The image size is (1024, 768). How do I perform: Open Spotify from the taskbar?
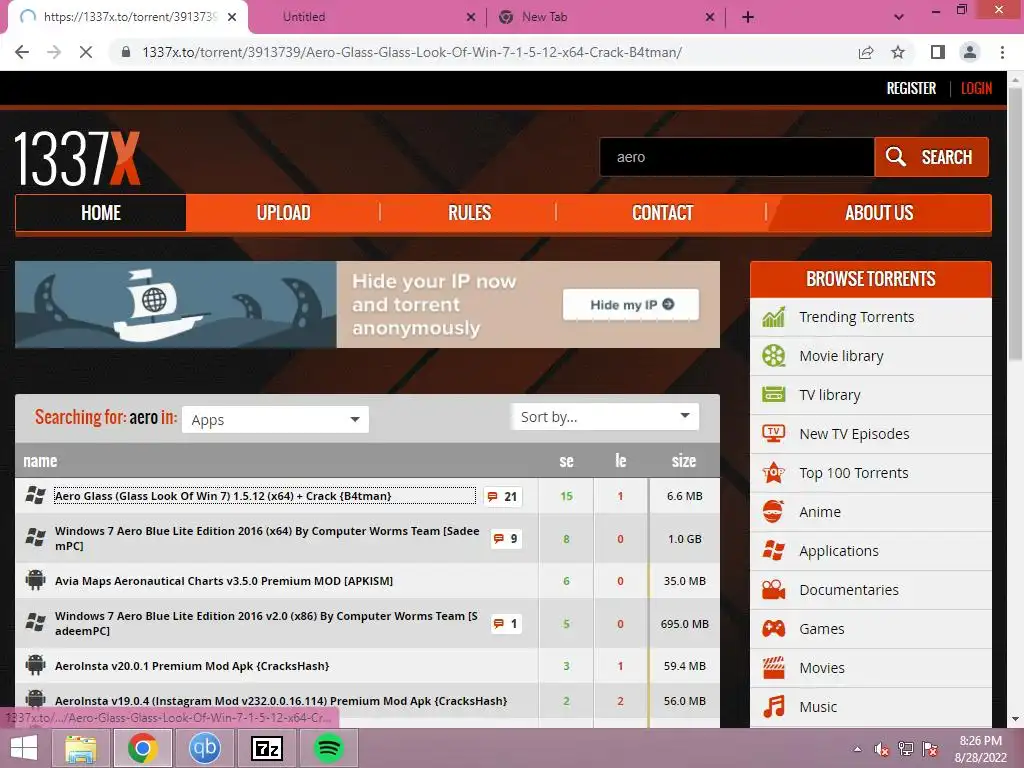click(328, 748)
